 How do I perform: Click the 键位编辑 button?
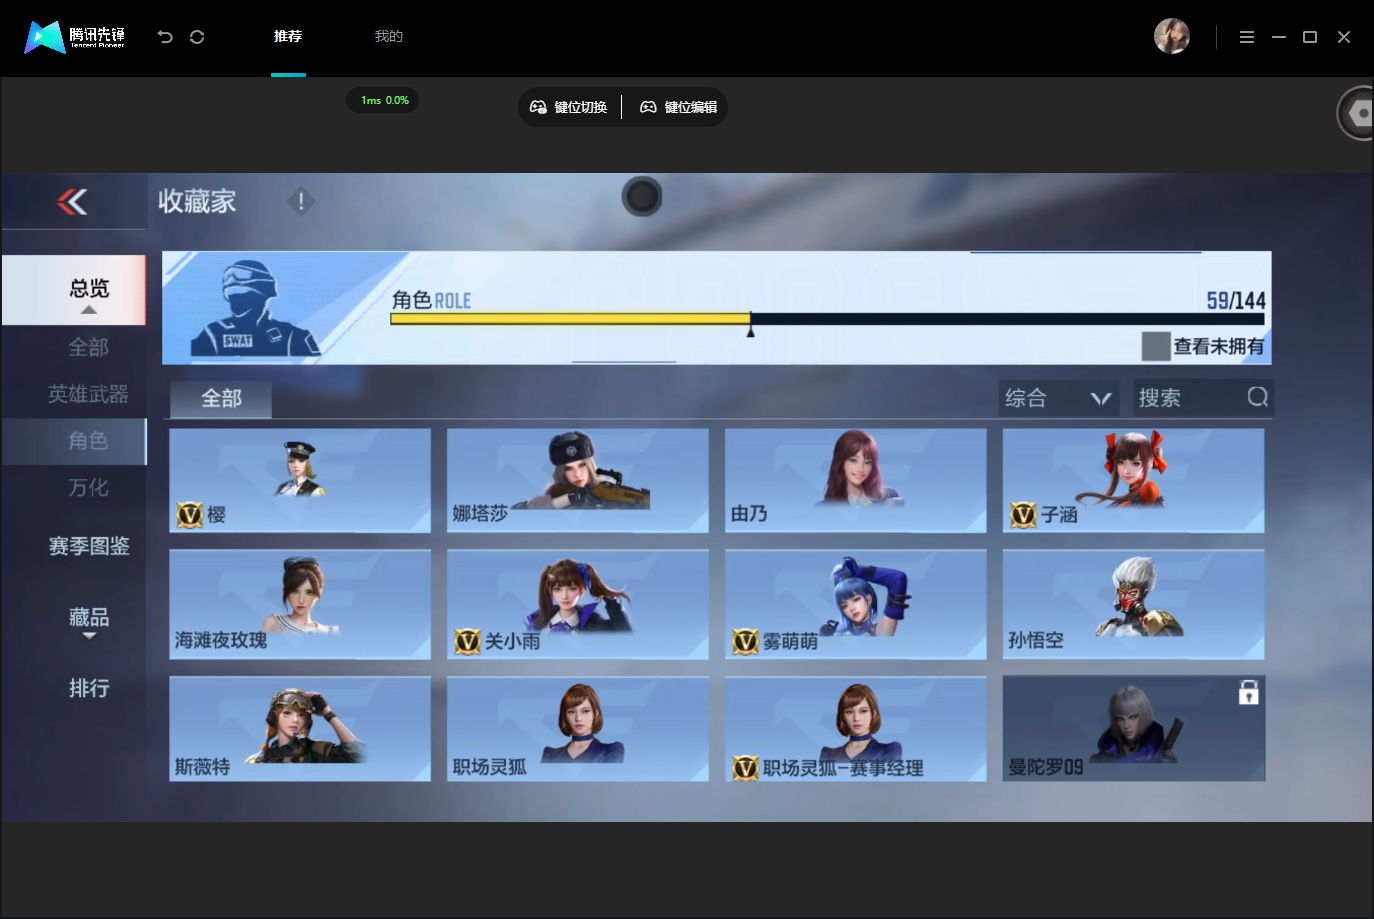[x=679, y=107]
